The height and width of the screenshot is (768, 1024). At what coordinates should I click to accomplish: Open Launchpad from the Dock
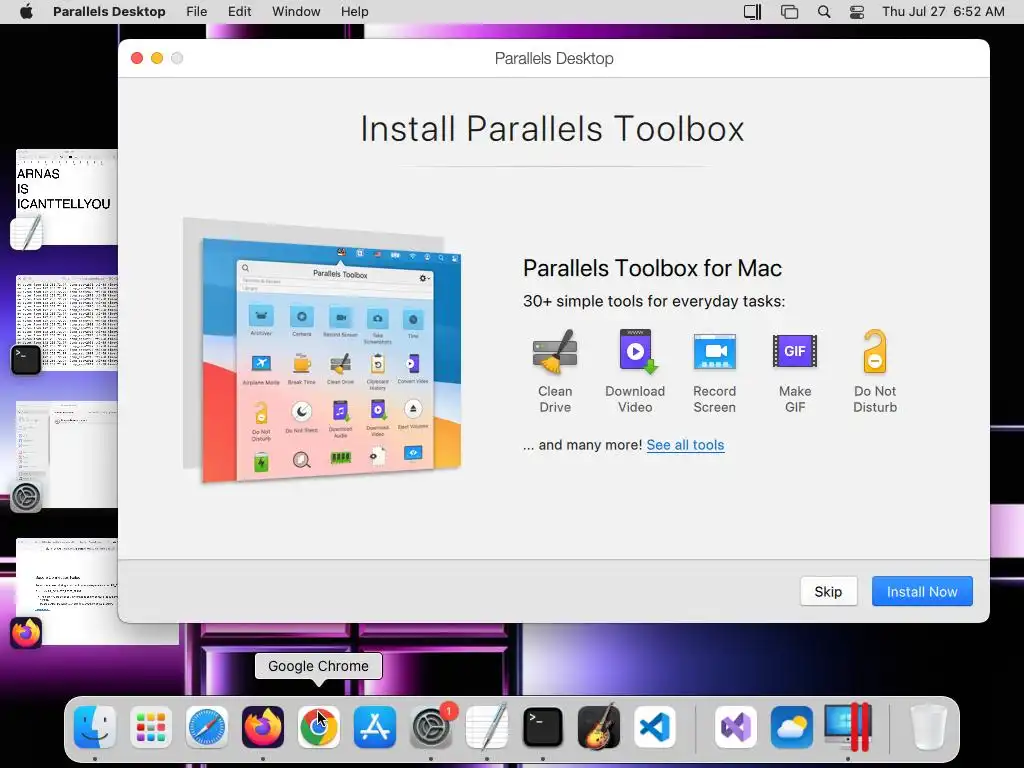(151, 727)
